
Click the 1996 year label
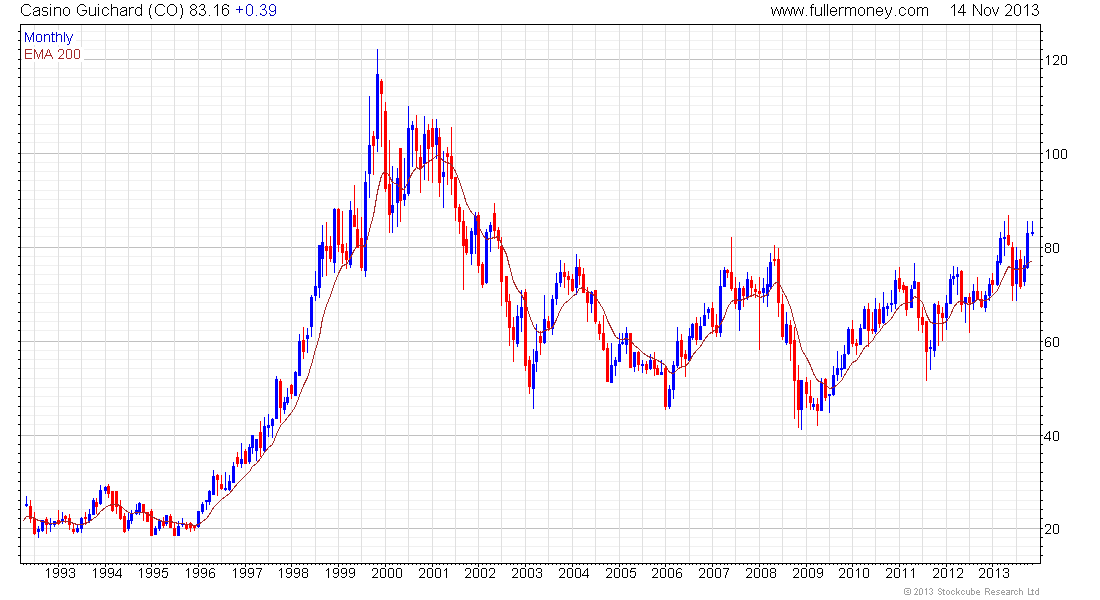[x=200, y=573]
